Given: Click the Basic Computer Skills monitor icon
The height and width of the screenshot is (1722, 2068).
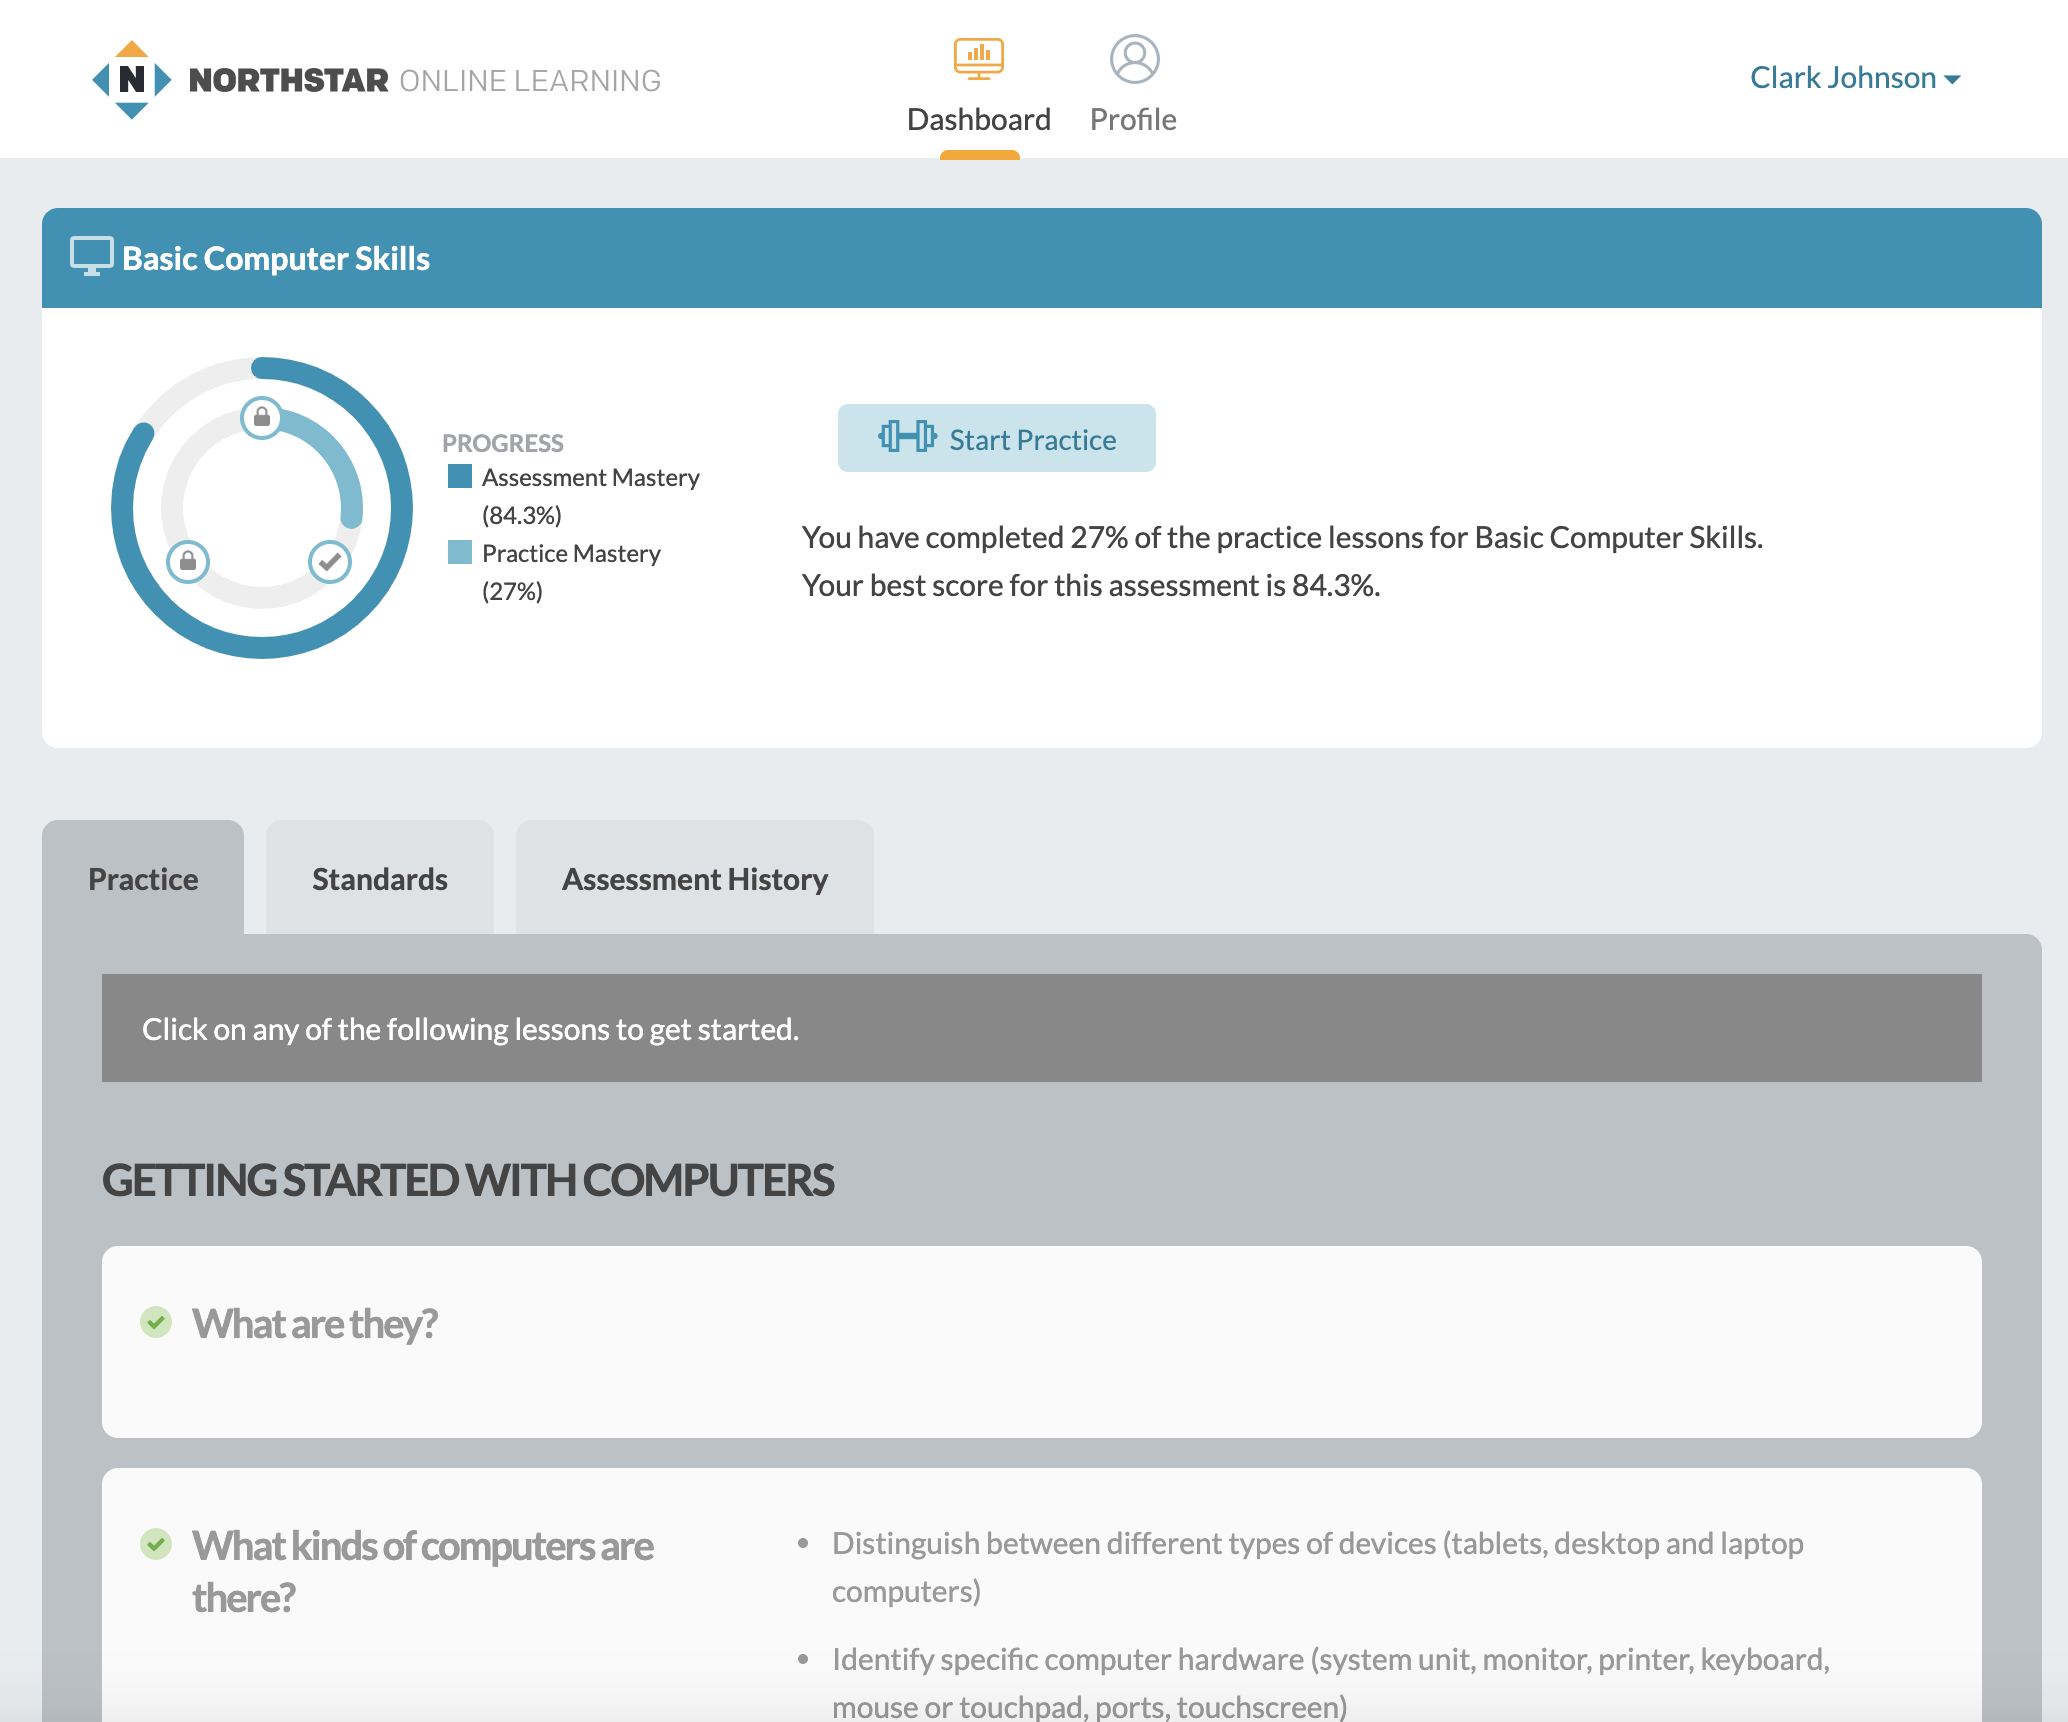Looking at the screenshot, I should (x=91, y=256).
